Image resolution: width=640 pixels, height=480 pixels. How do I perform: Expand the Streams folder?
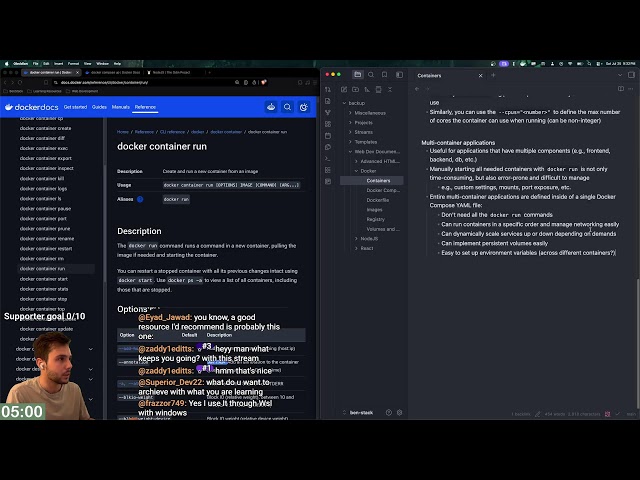(350, 132)
